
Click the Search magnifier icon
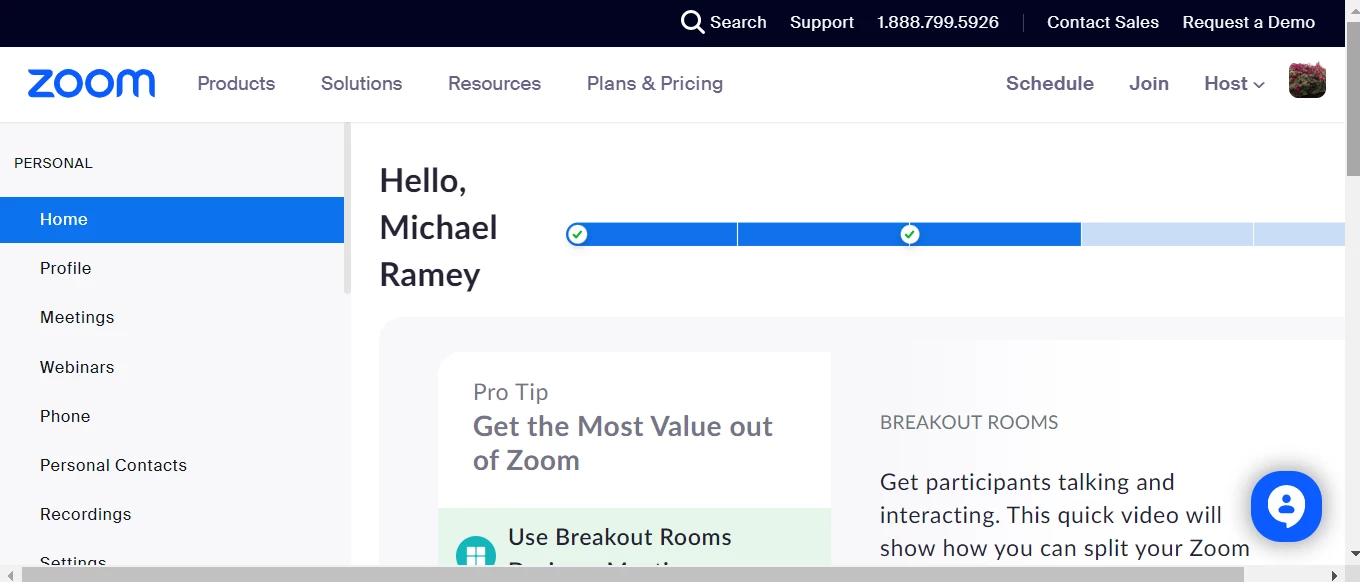coord(693,22)
